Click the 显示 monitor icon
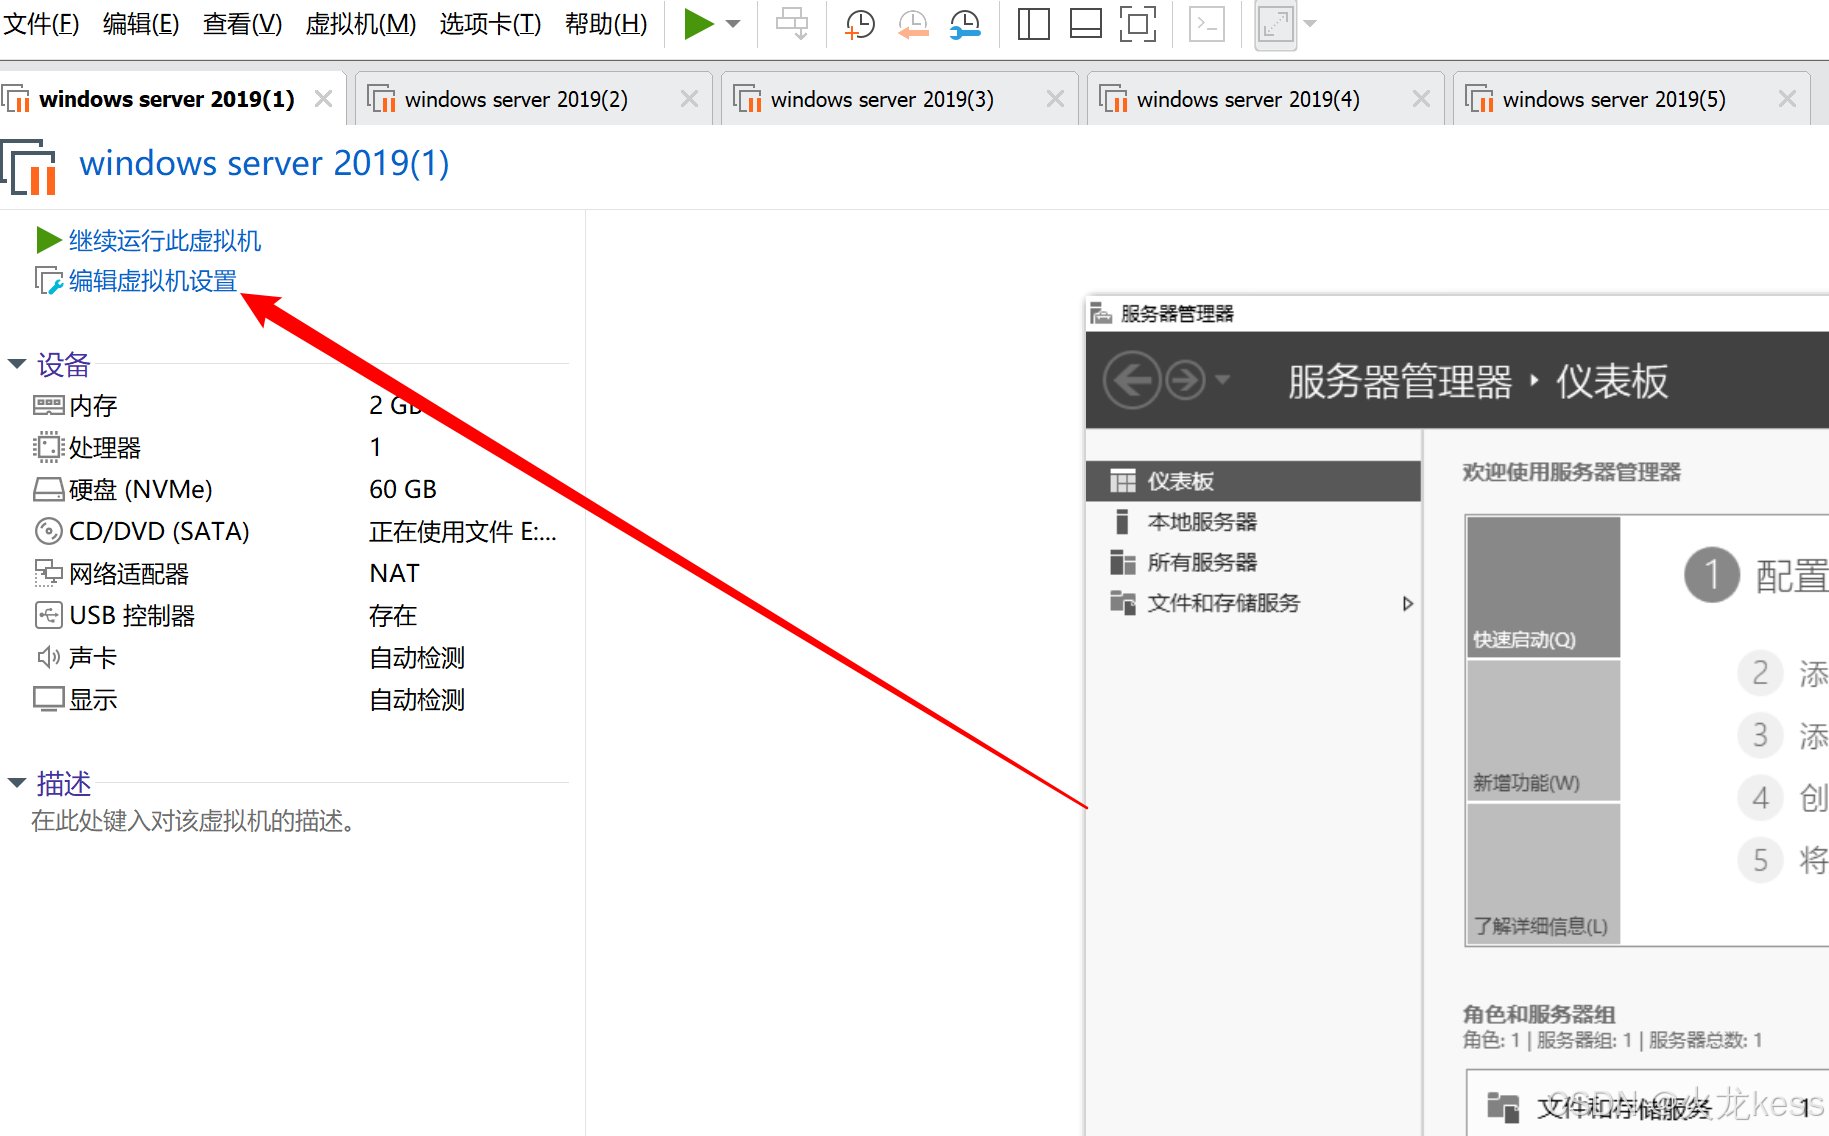Screen dimensions: 1829x1136 [48, 699]
